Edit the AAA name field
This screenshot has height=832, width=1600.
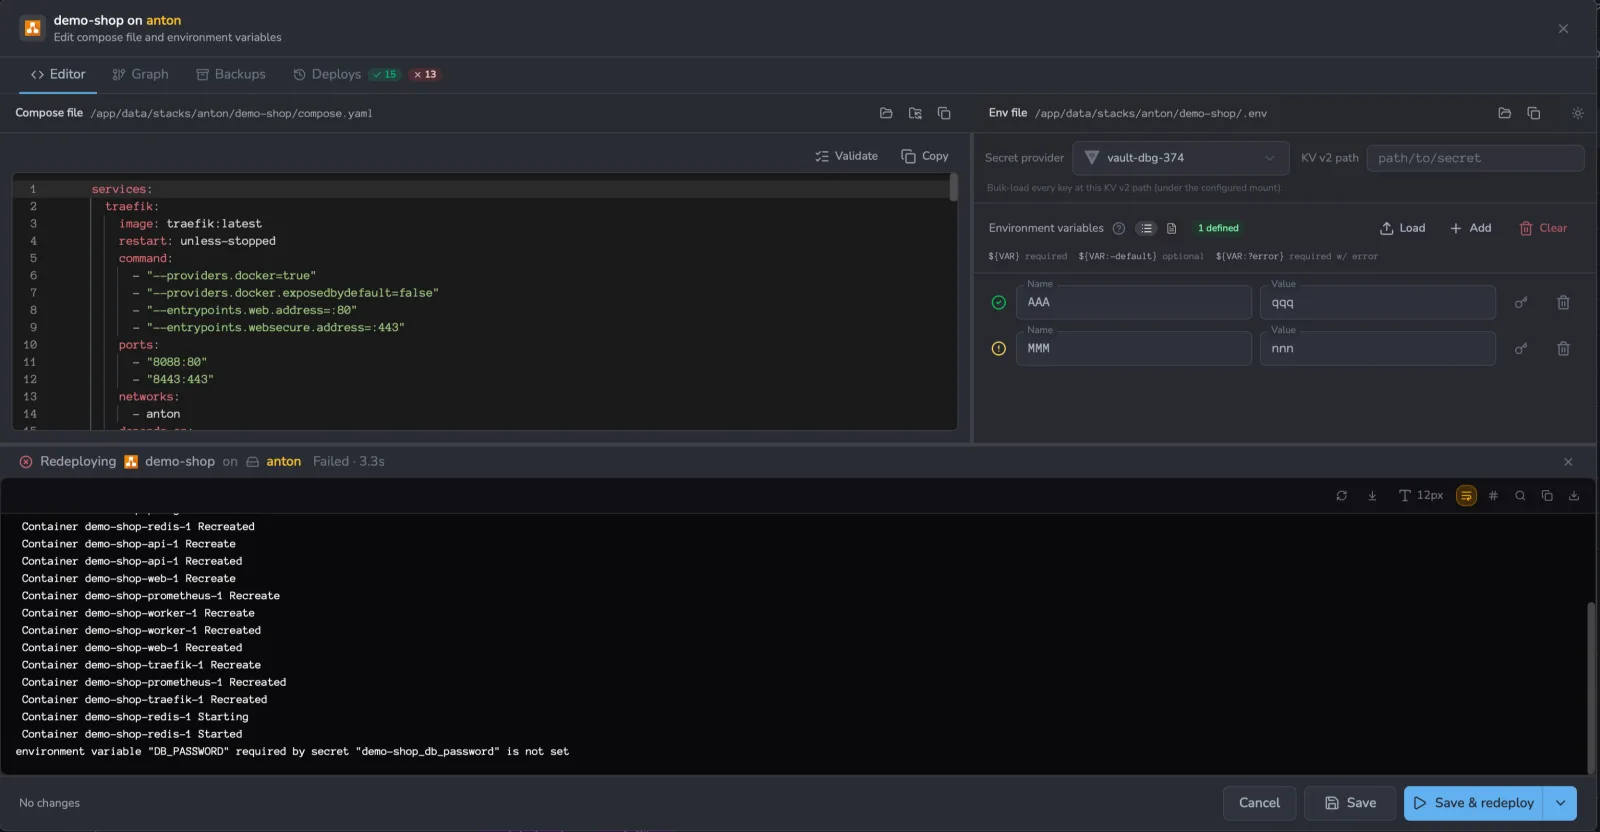(1134, 302)
